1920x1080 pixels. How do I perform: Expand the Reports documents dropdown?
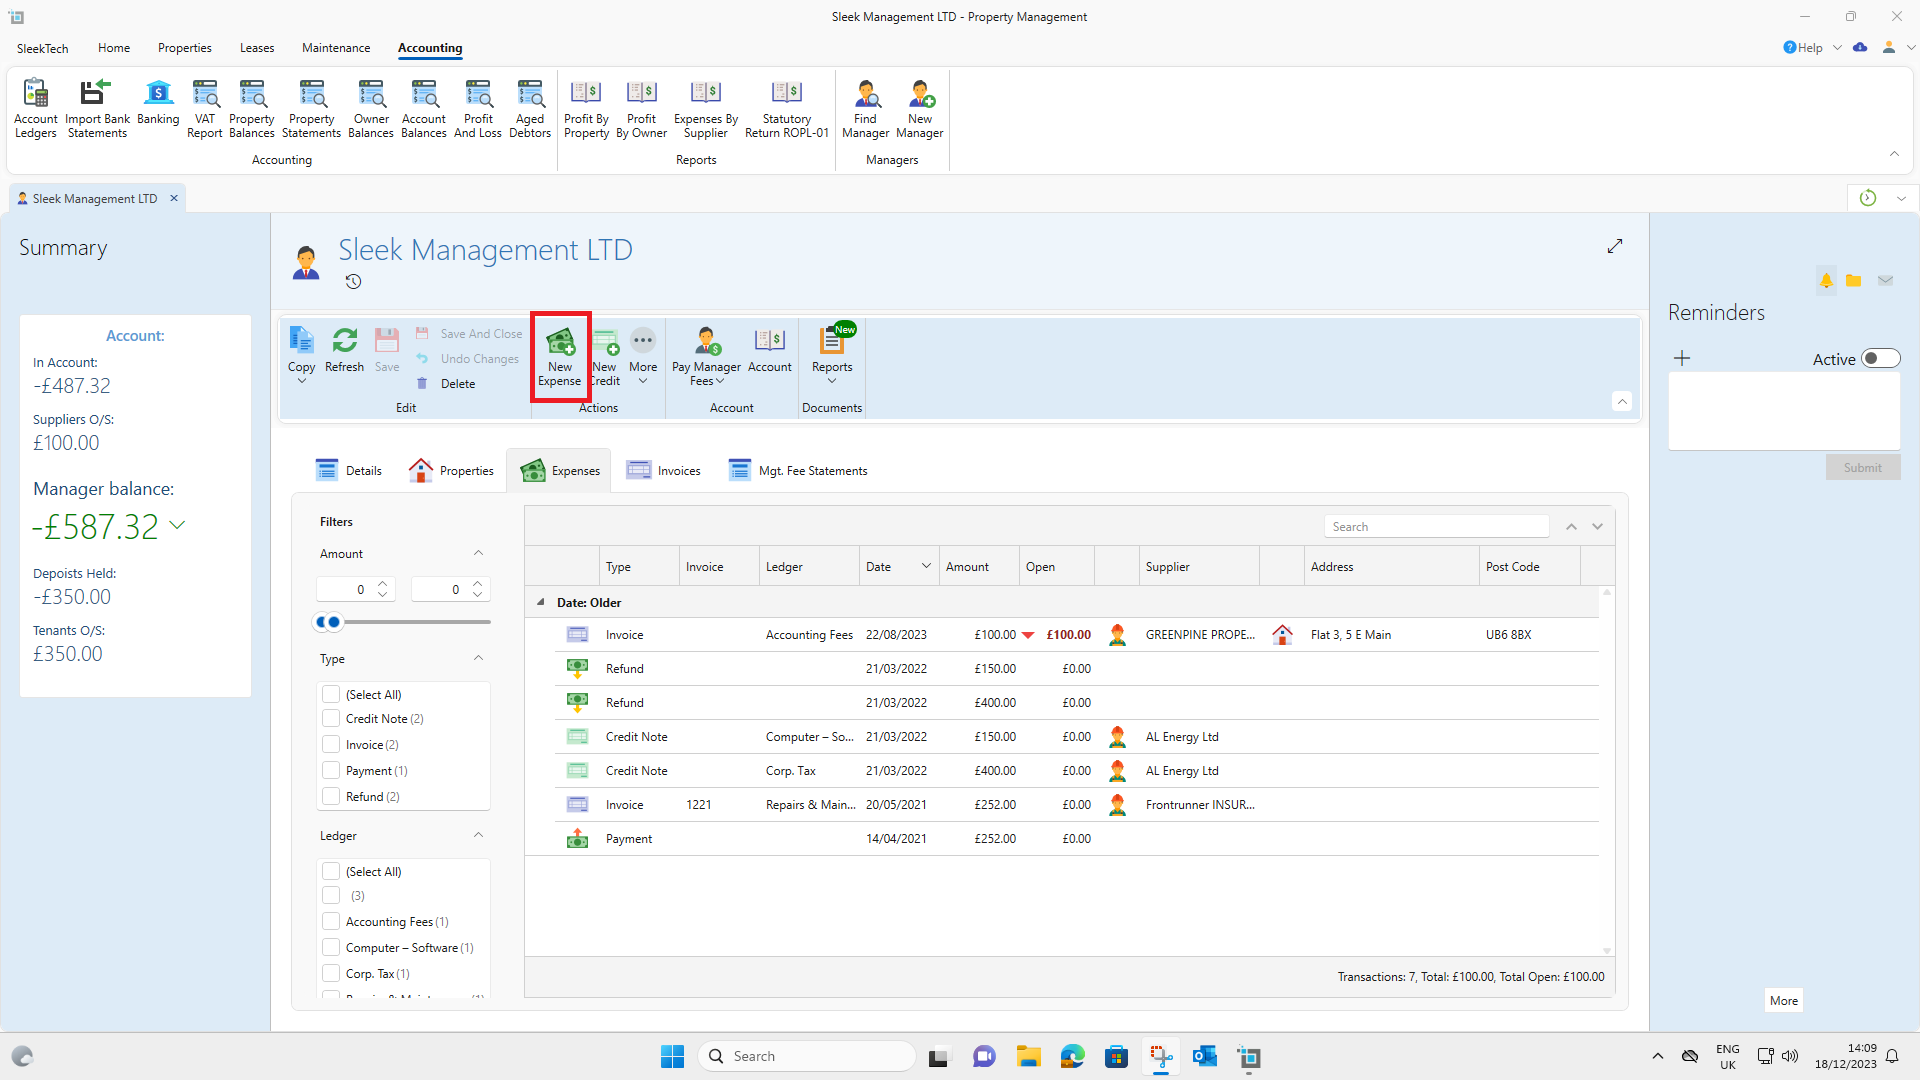click(832, 381)
